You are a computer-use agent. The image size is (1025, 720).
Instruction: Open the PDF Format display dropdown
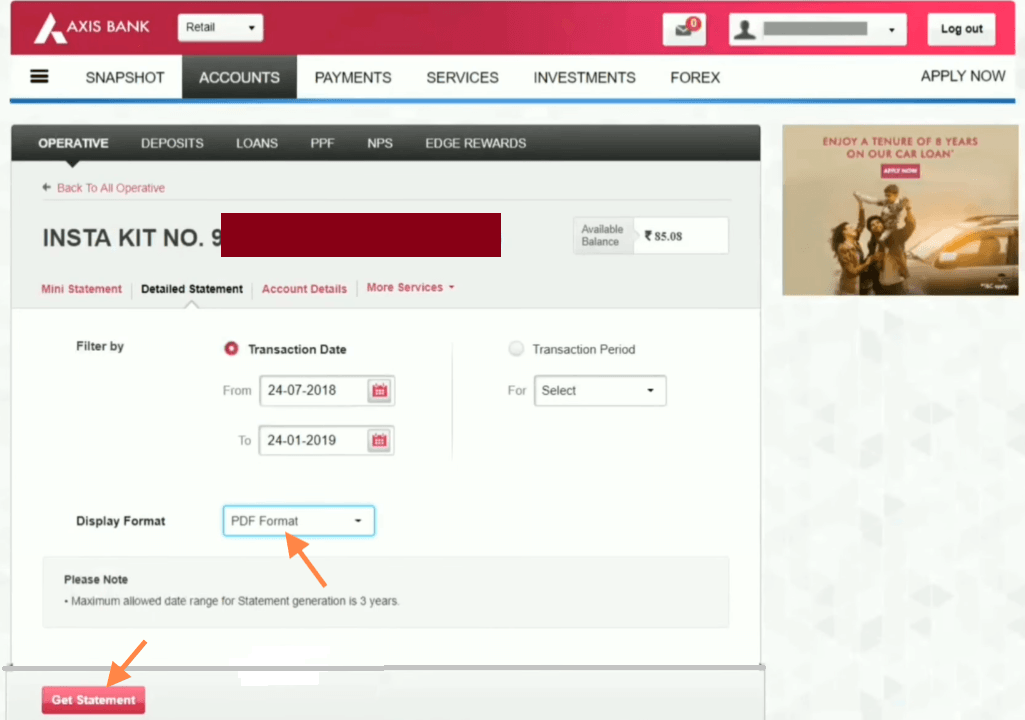(x=299, y=521)
